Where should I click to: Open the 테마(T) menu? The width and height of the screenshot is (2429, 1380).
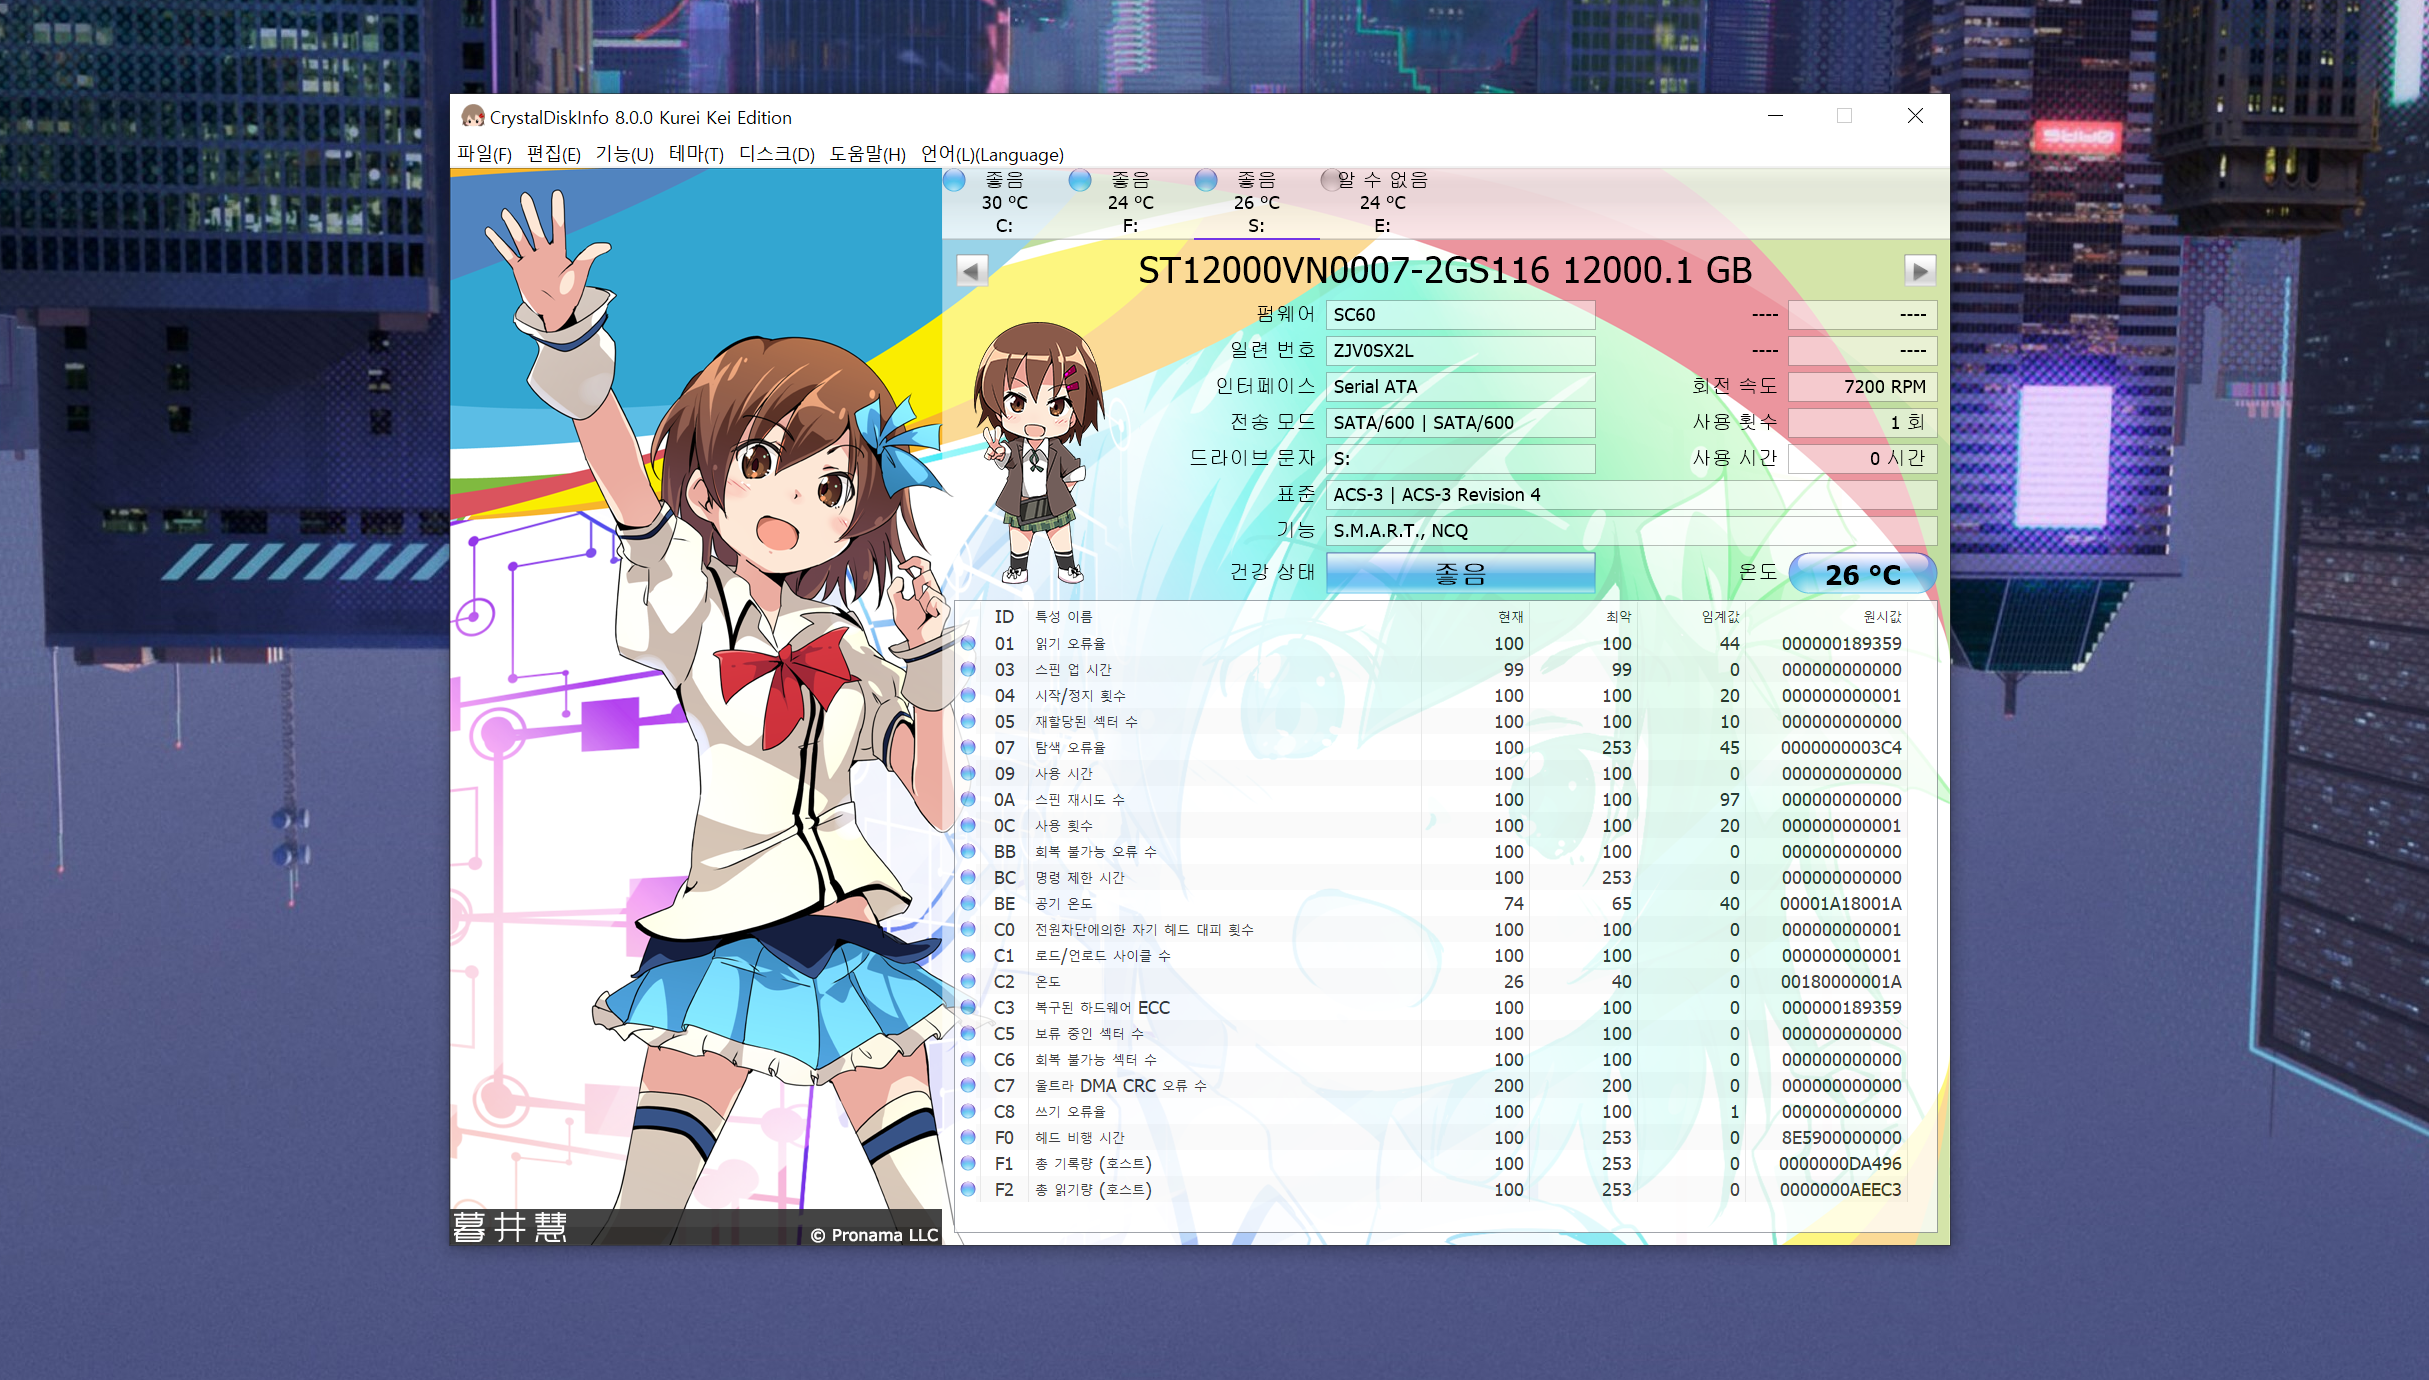click(696, 155)
